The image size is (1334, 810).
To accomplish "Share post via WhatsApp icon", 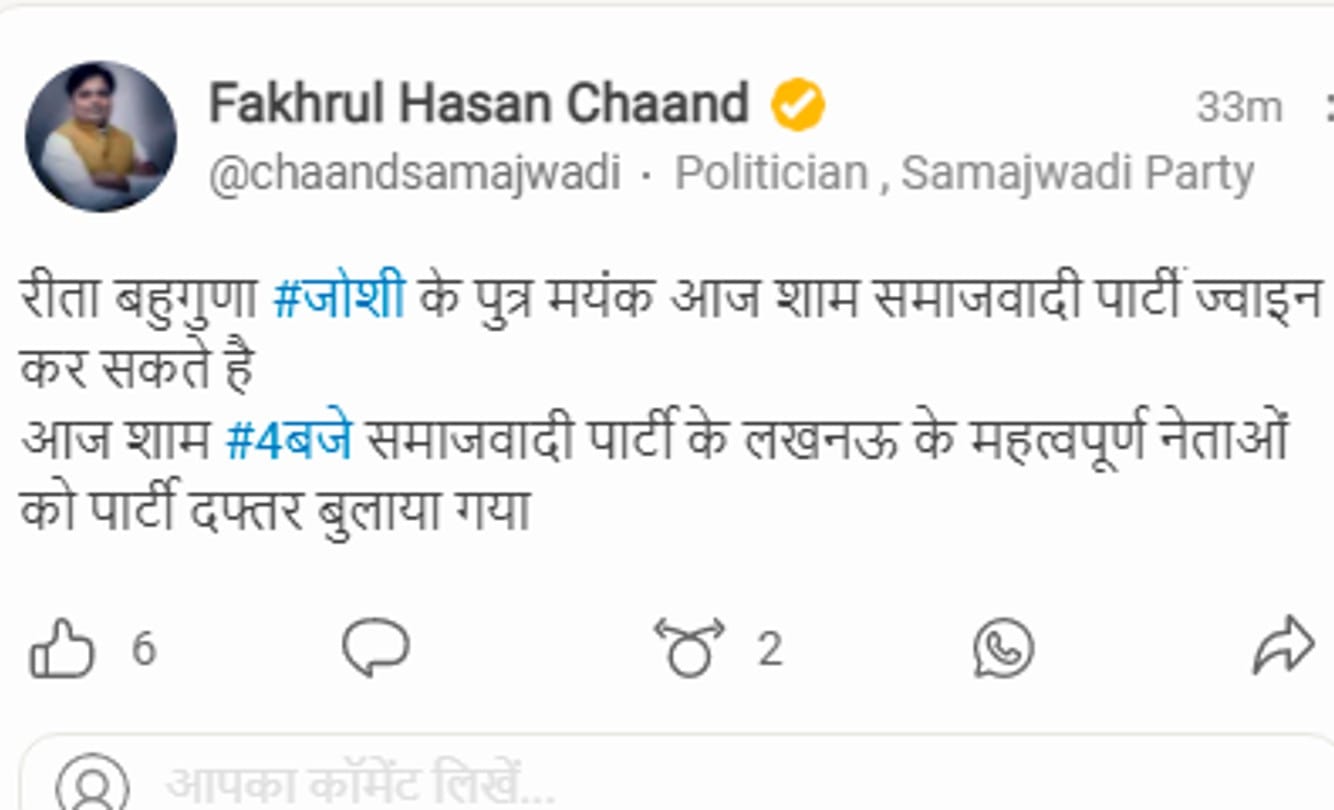I will [1003, 649].
